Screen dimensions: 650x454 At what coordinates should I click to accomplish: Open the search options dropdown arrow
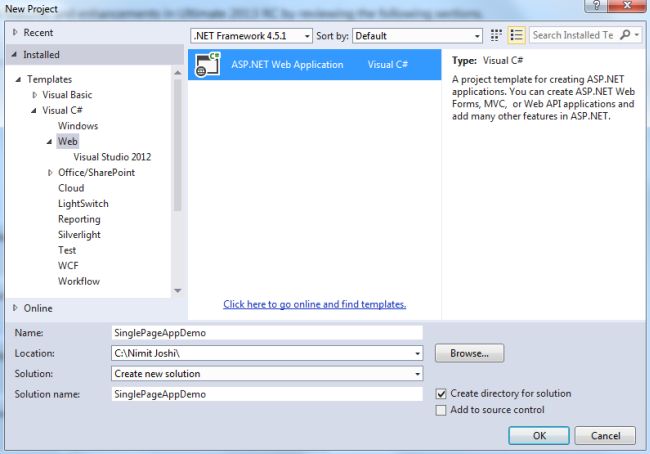[637, 35]
